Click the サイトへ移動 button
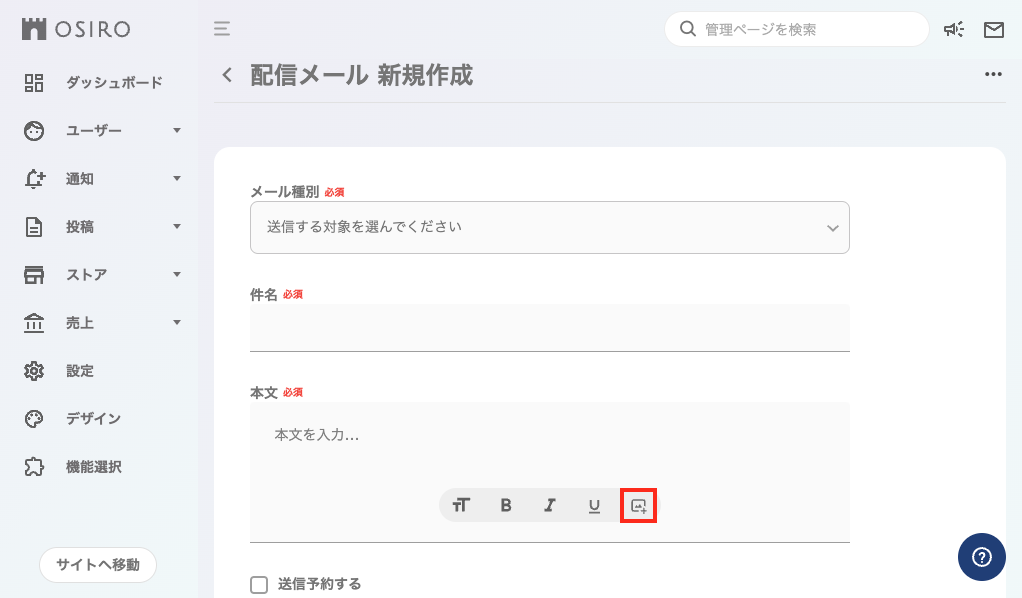 pos(97,565)
